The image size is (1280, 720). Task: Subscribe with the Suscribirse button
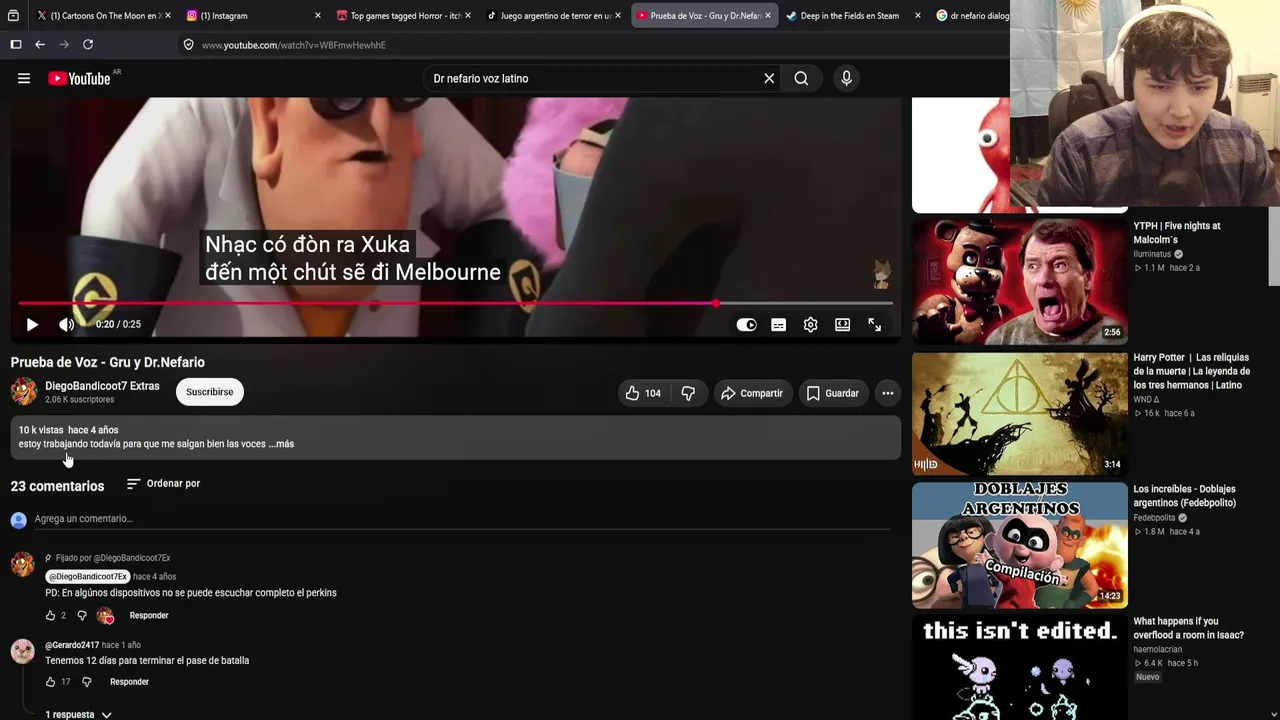210,392
